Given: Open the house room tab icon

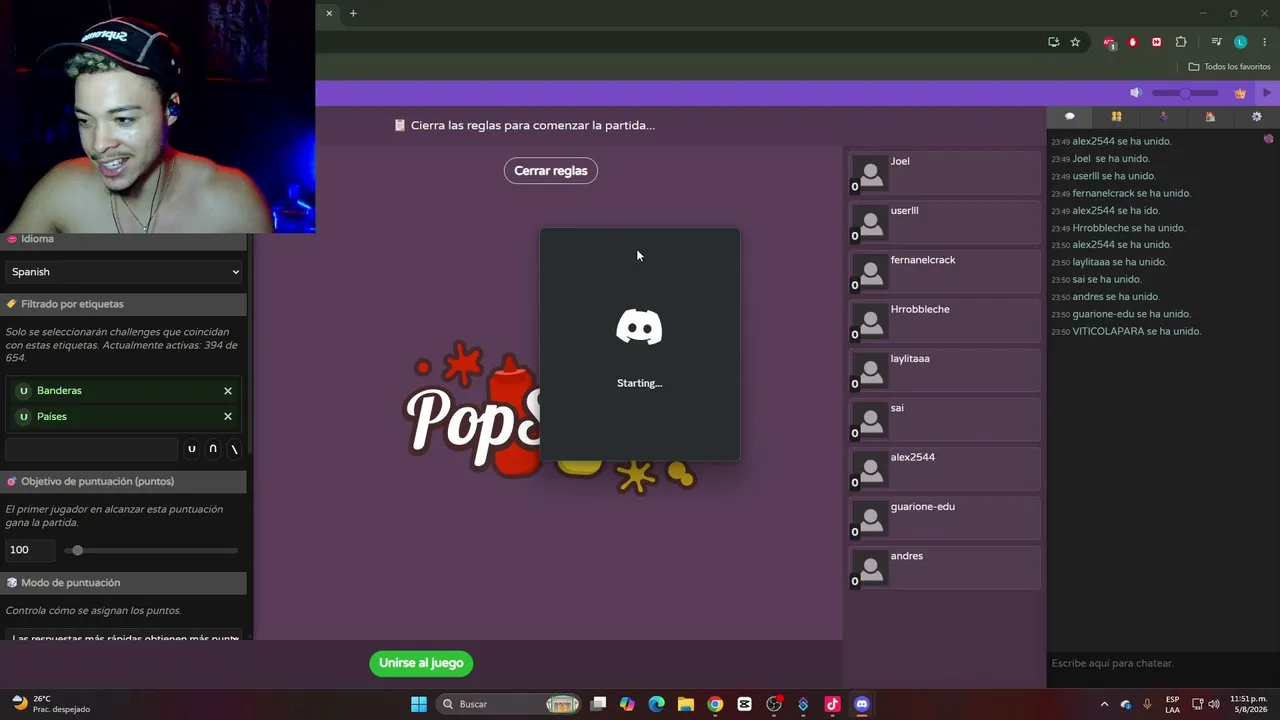Looking at the screenshot, I should (1210, 117).
